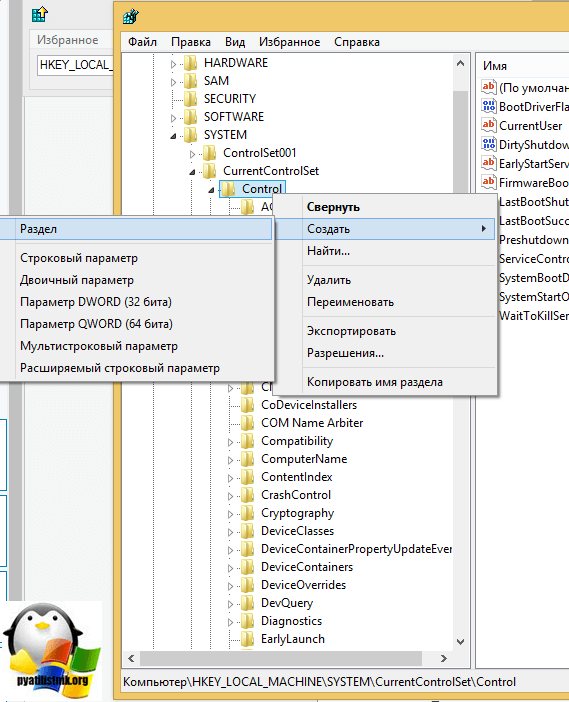Choose Расширяемый строковый параметр
569x702 pixels.
coord(136,368)
